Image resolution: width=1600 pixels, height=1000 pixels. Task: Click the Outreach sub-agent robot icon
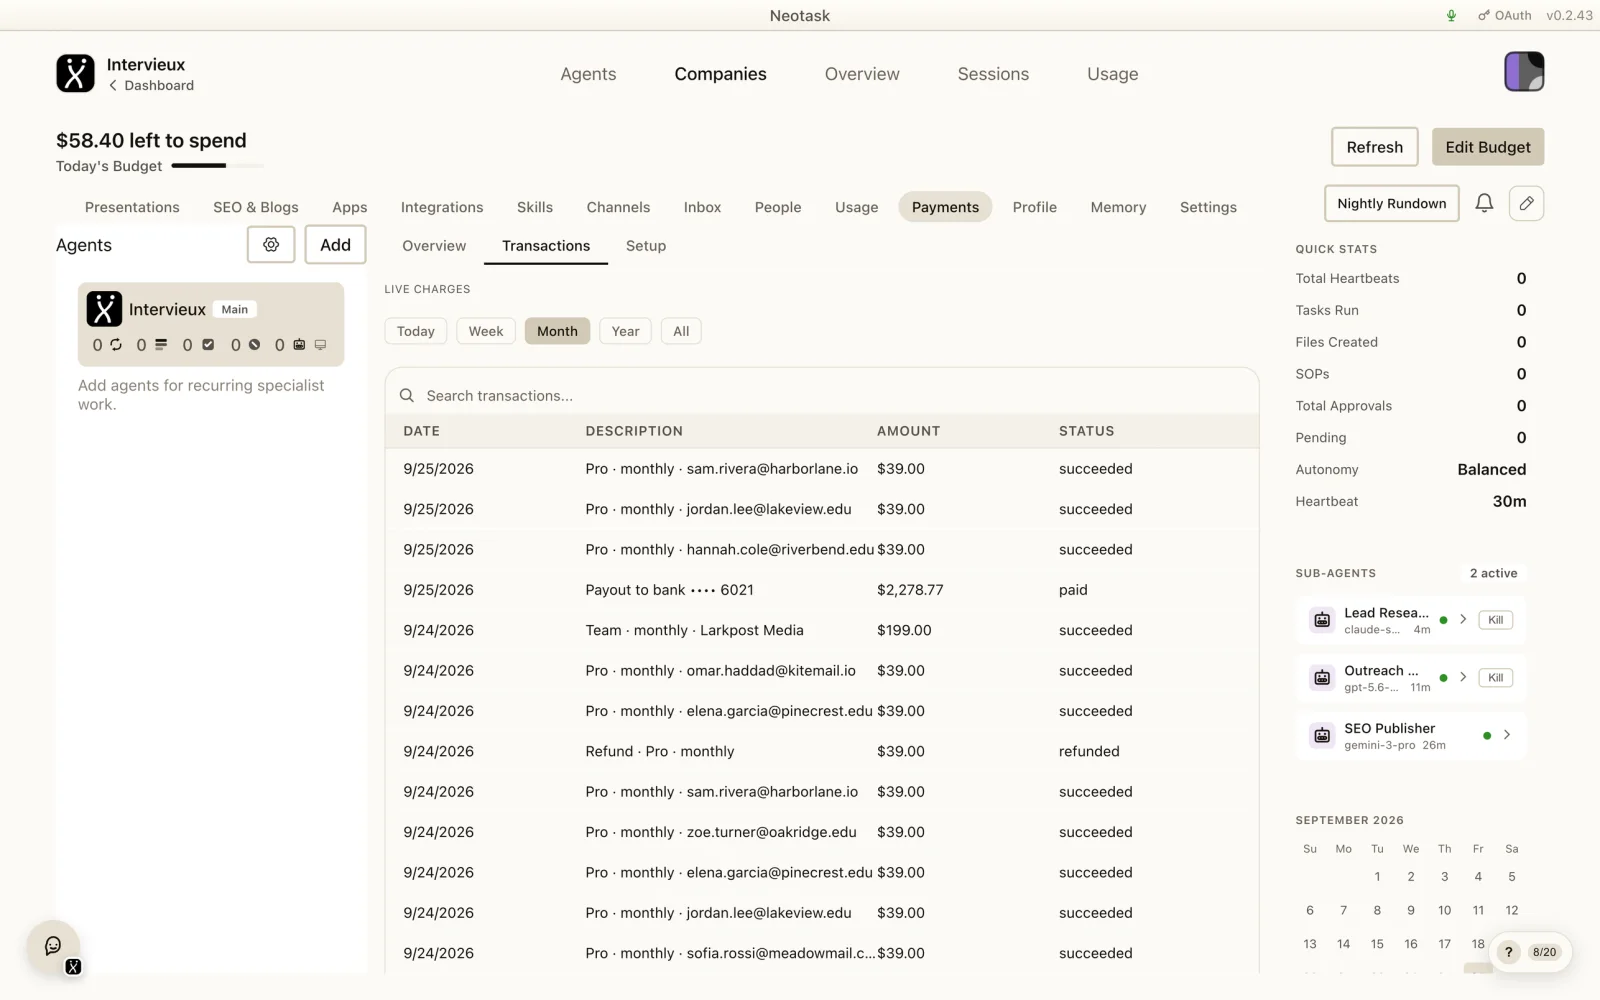tap(1322, 678)
